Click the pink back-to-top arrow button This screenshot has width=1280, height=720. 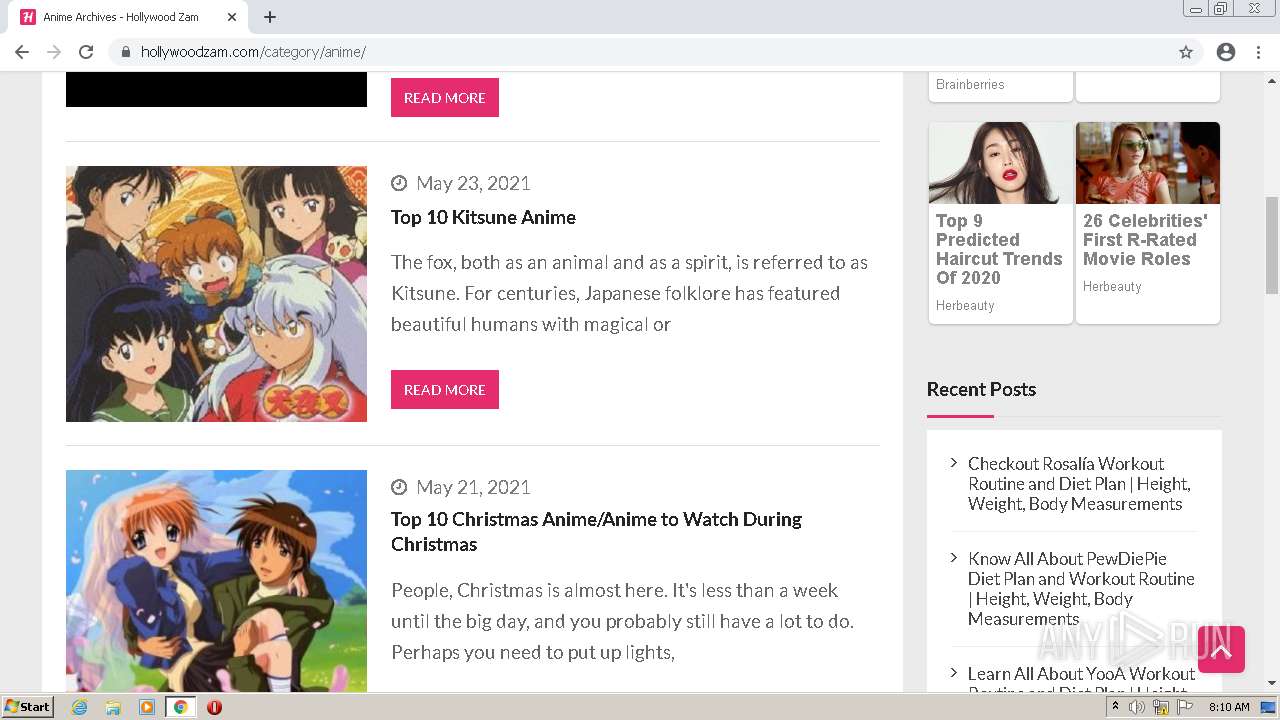pos(1221,650)
